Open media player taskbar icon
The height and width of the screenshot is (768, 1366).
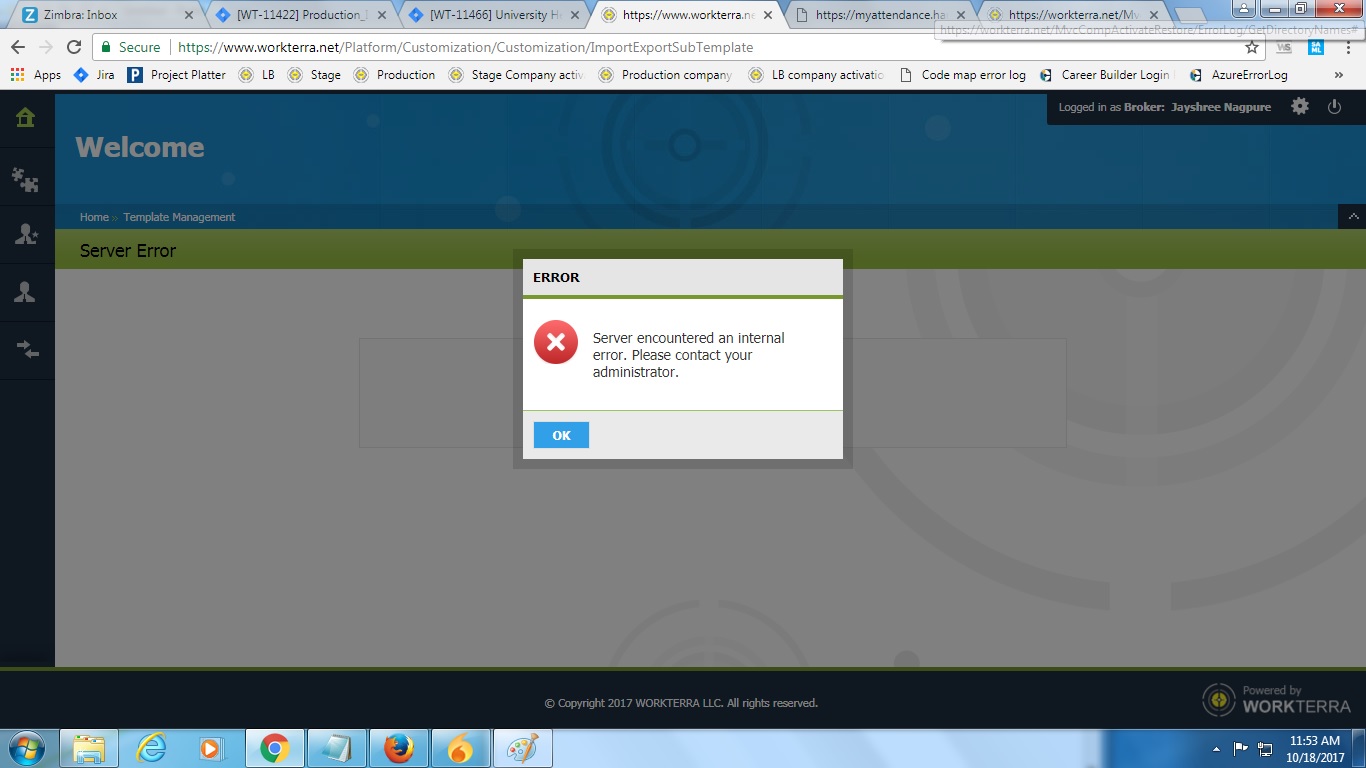[x=212, y=748]
